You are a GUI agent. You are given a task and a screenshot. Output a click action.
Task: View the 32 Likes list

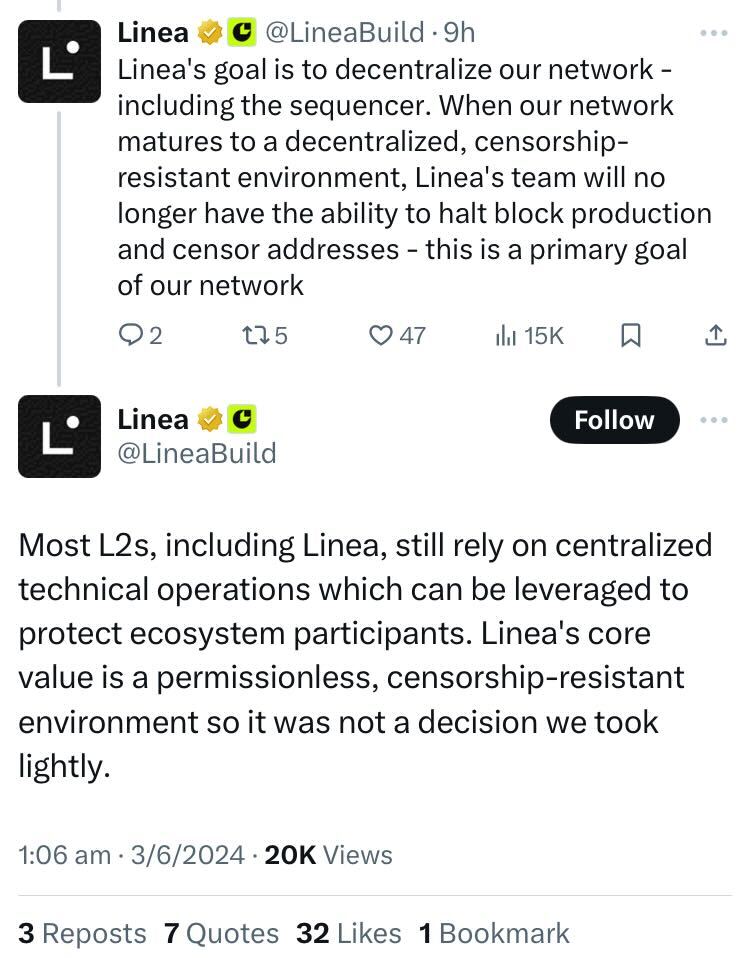click(348, 933)
